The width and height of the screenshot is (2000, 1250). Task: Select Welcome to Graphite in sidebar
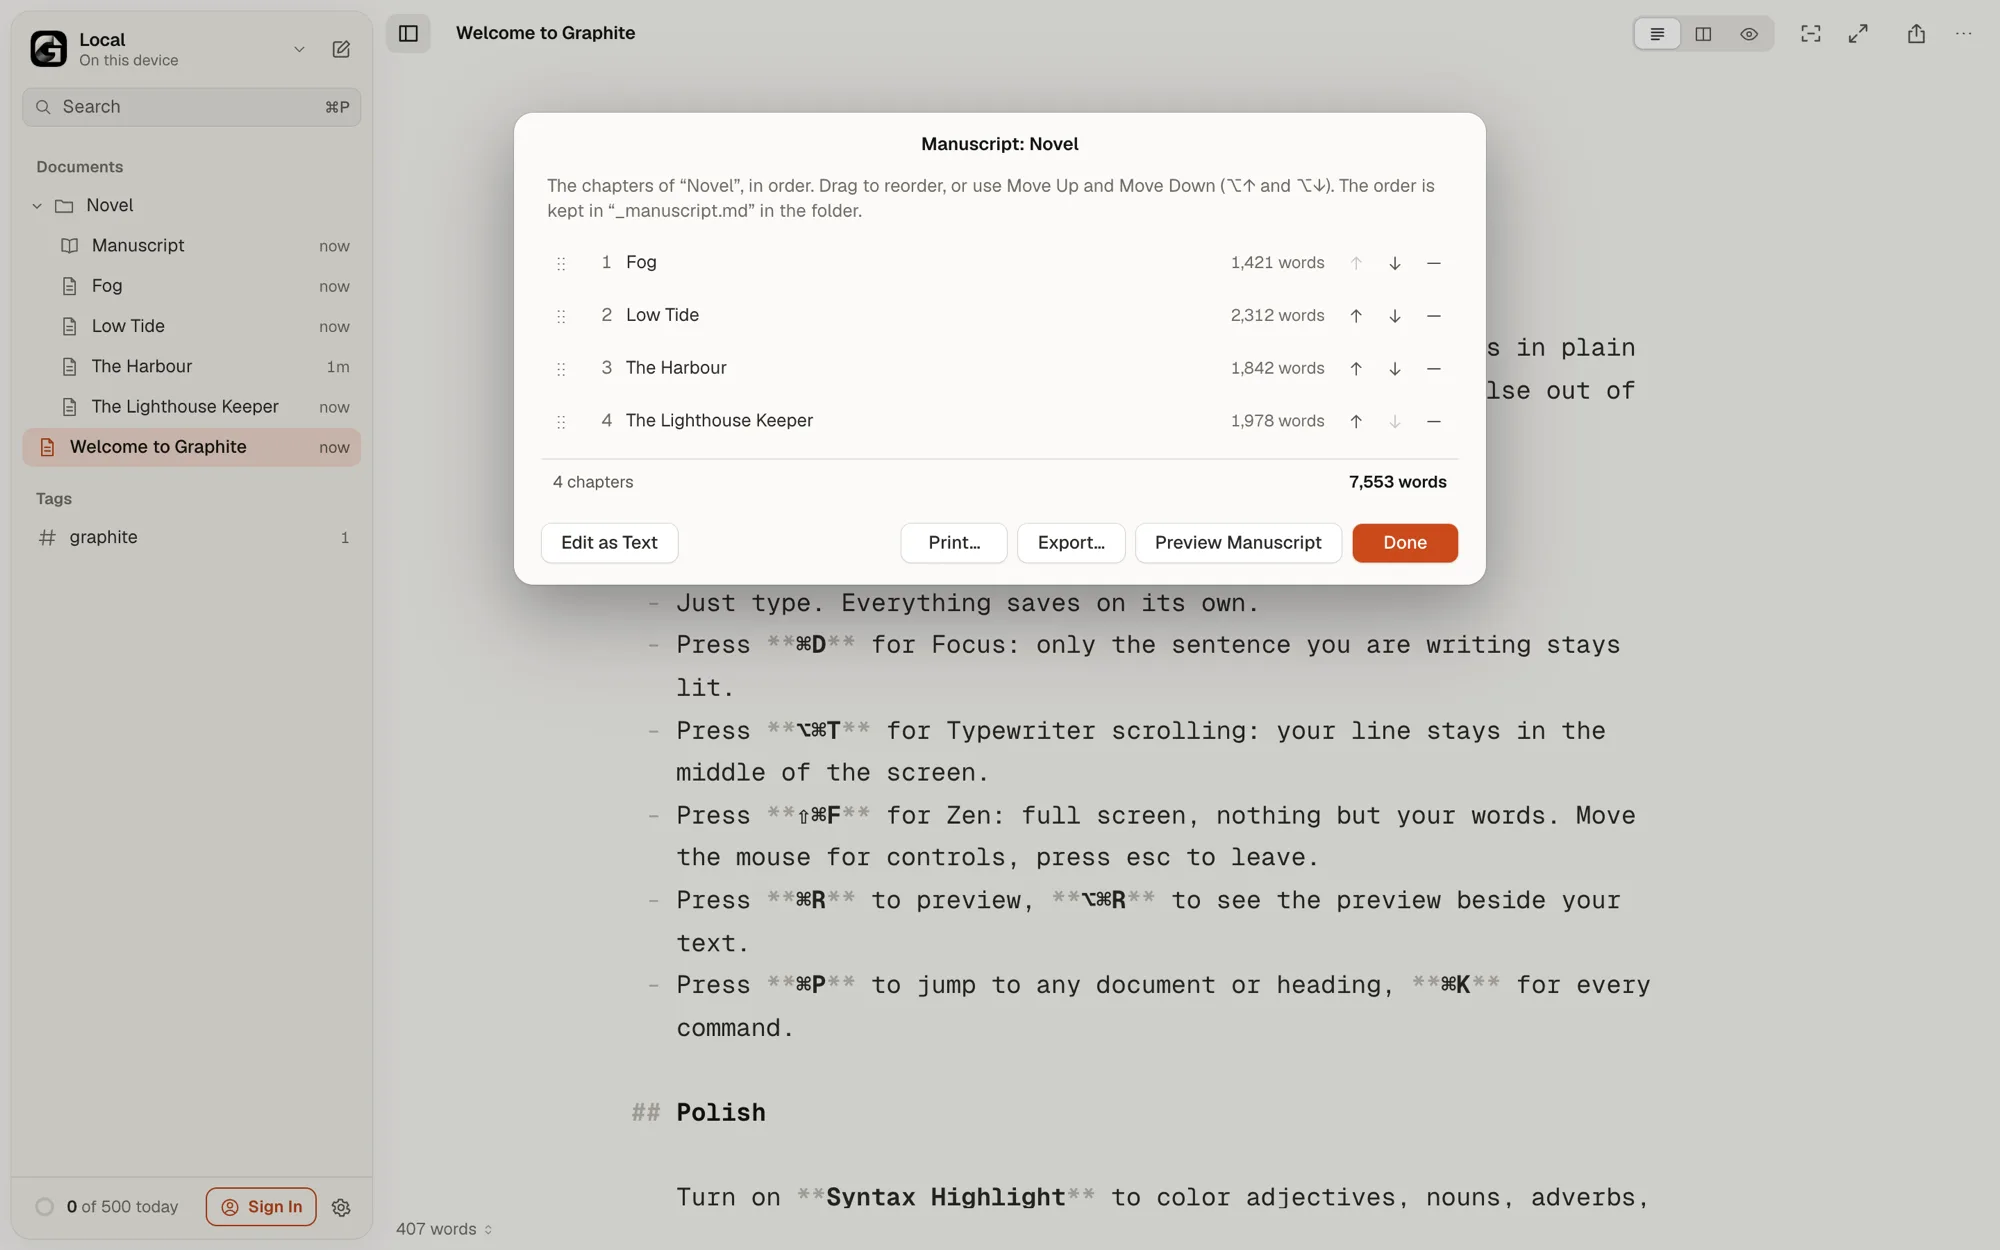[x=192, y=447]
